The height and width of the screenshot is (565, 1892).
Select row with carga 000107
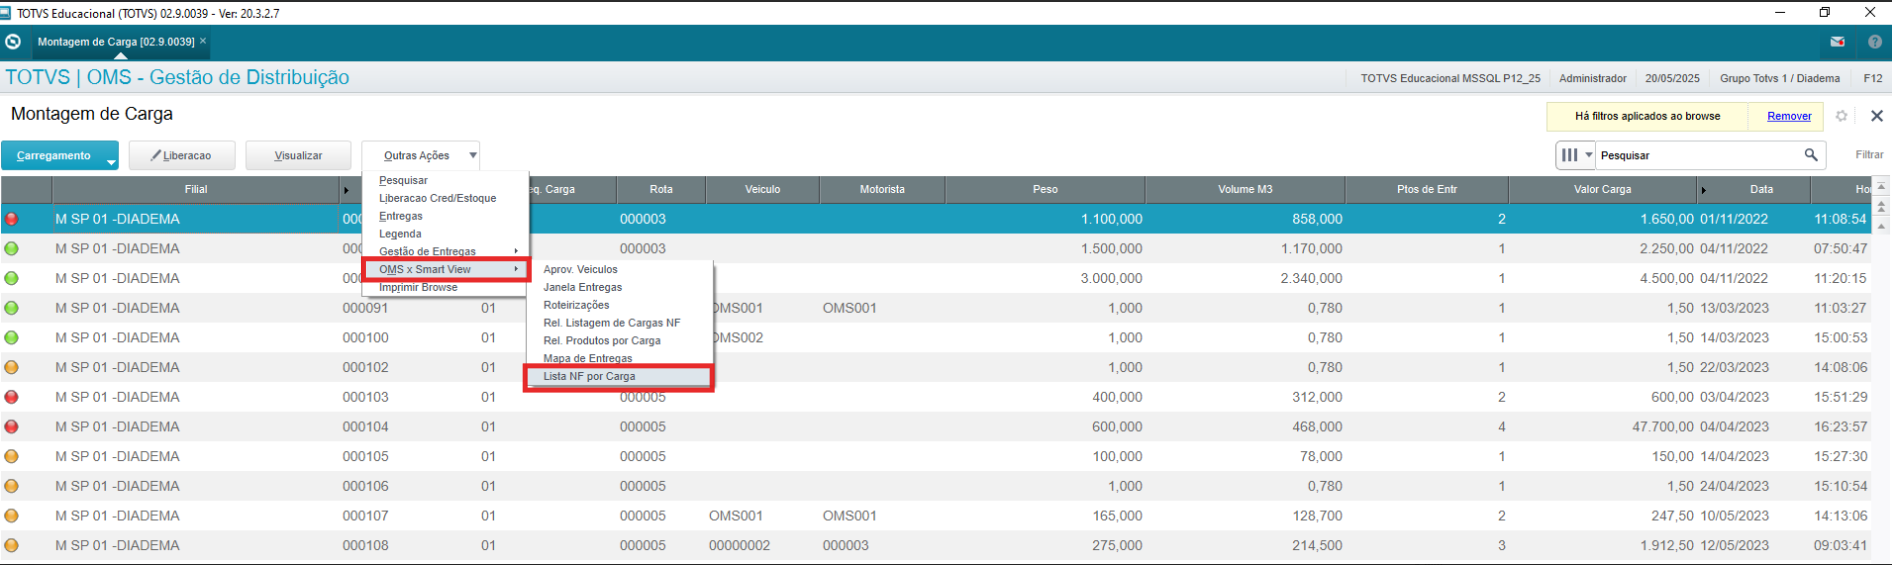coord(936,516)
